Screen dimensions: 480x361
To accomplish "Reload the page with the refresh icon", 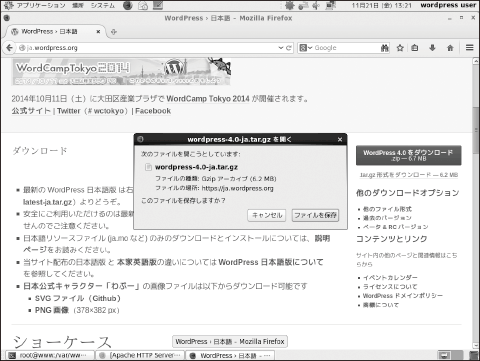I will point(289,48).
